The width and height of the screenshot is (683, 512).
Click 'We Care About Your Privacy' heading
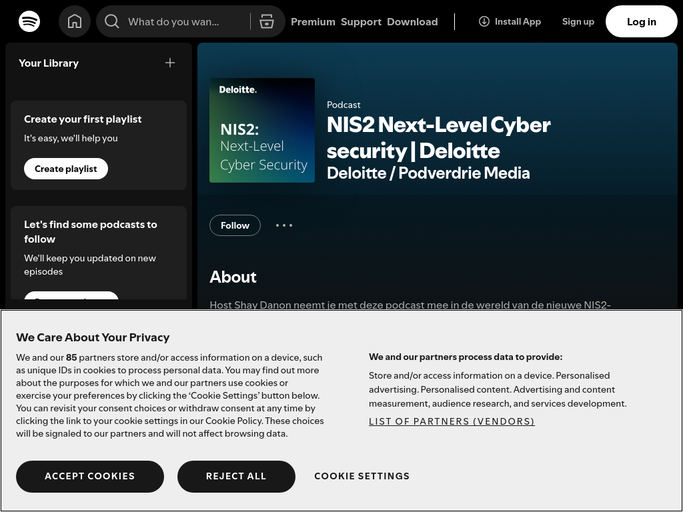93,337
